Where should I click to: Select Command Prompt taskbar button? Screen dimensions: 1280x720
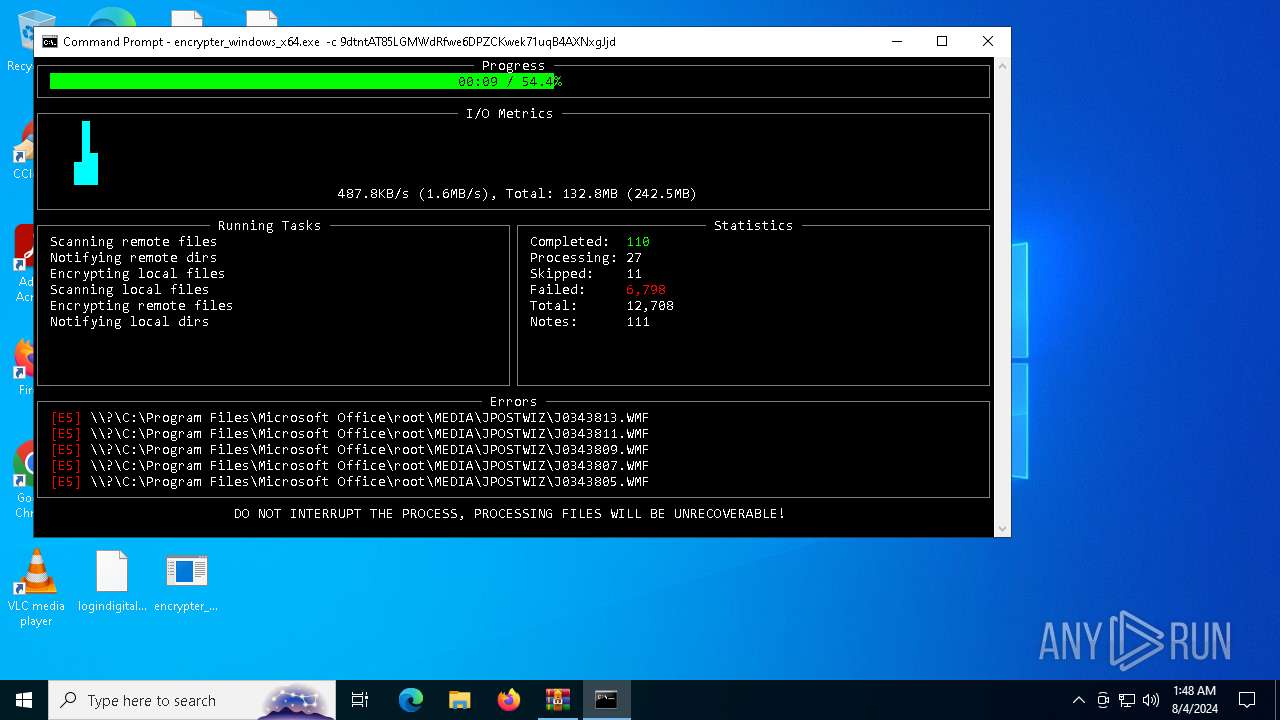pos(606,700)
